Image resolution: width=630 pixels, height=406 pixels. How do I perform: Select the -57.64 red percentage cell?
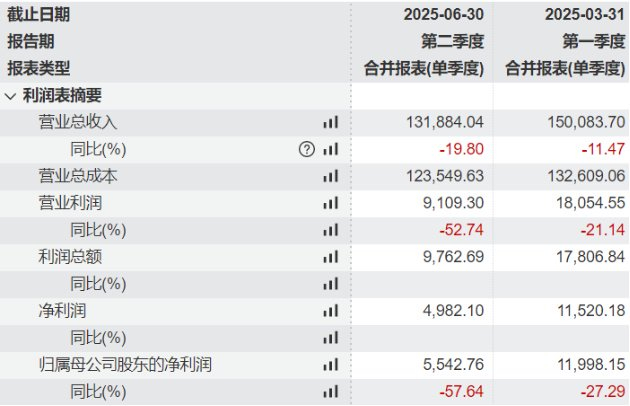463,392
